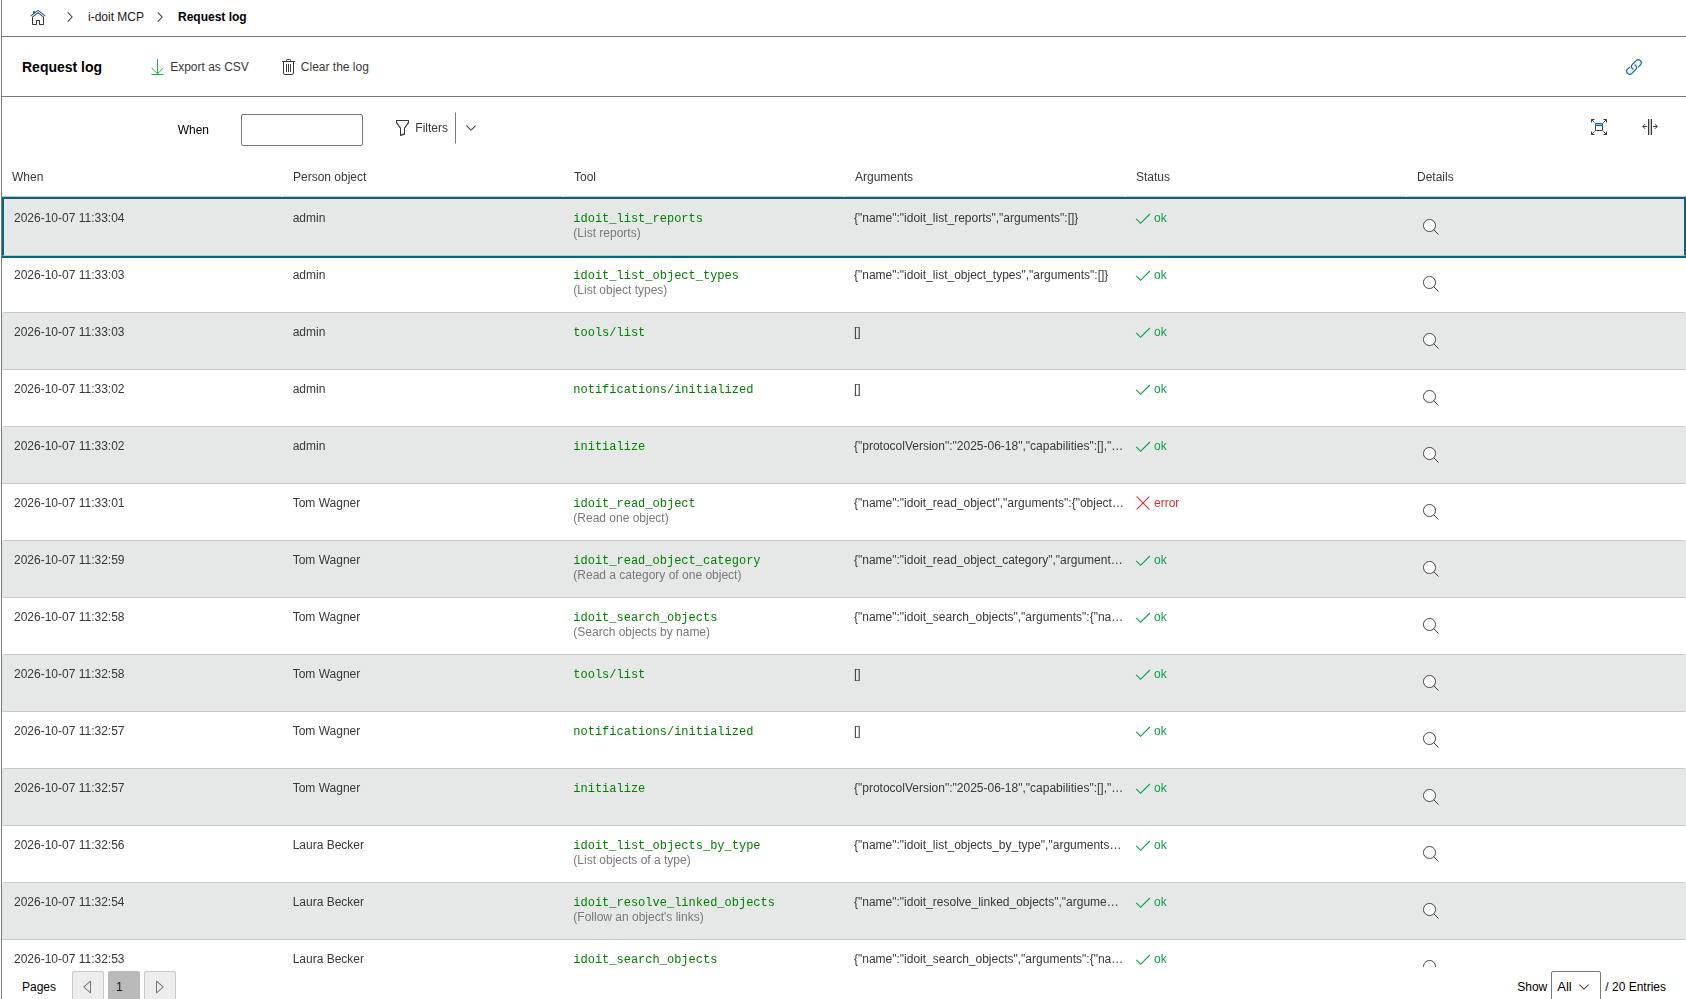Open details for admin notifications/initialized row
The height and width of the screenshot is (999, 1686).
coord(1431,398)
